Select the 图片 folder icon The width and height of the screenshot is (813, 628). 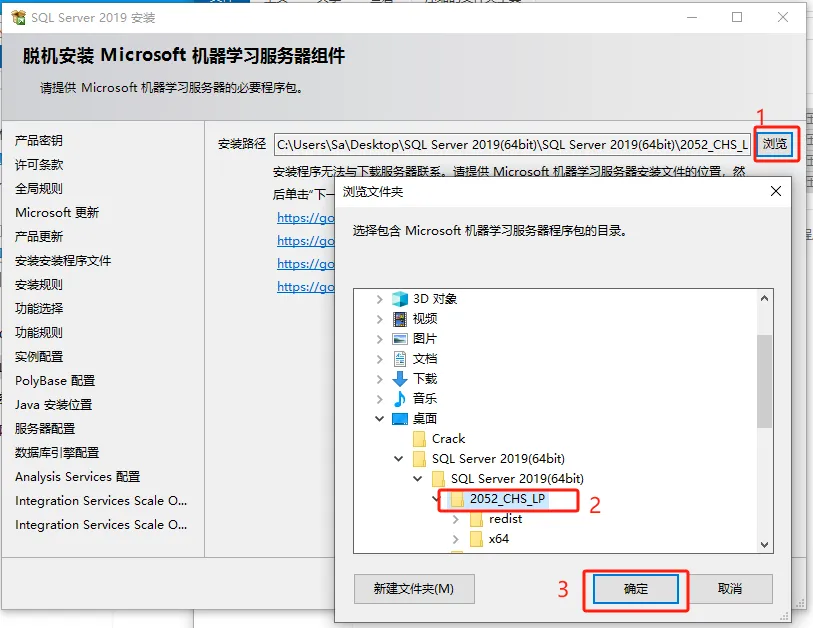400,339
